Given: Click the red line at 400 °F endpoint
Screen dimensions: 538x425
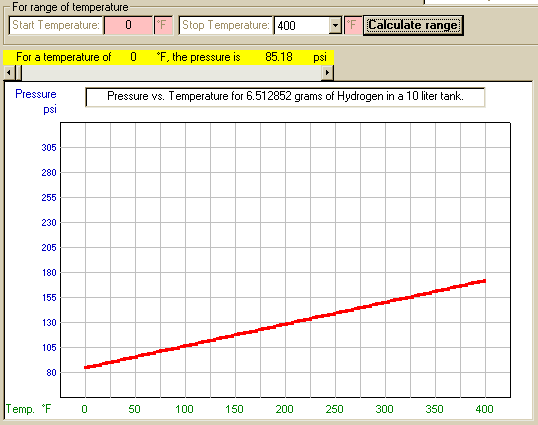Looking at the screenshot, I should pos(484,281).
